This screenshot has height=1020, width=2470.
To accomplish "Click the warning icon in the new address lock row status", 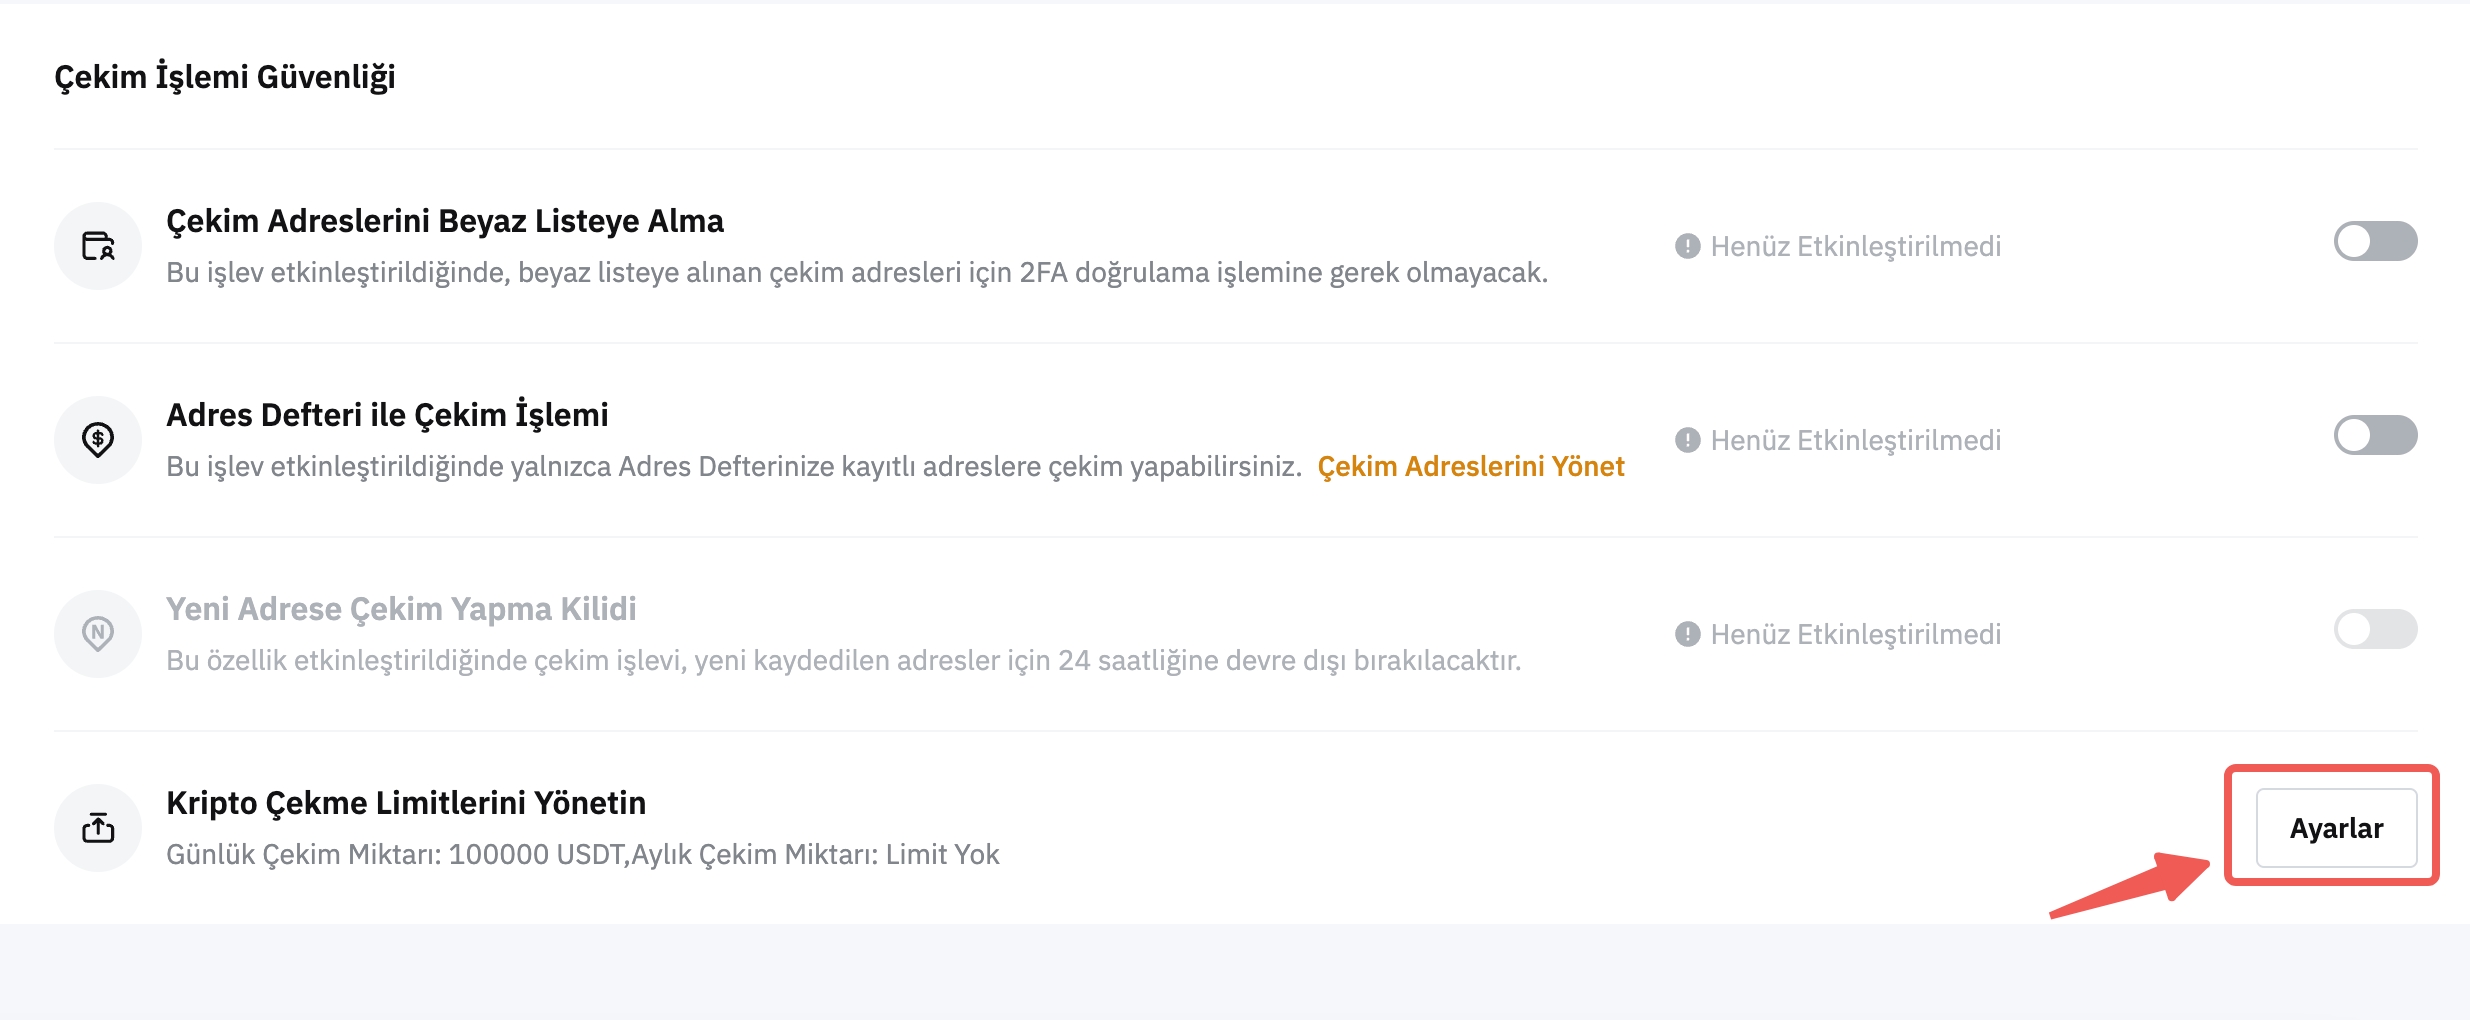I will 1687,634.
